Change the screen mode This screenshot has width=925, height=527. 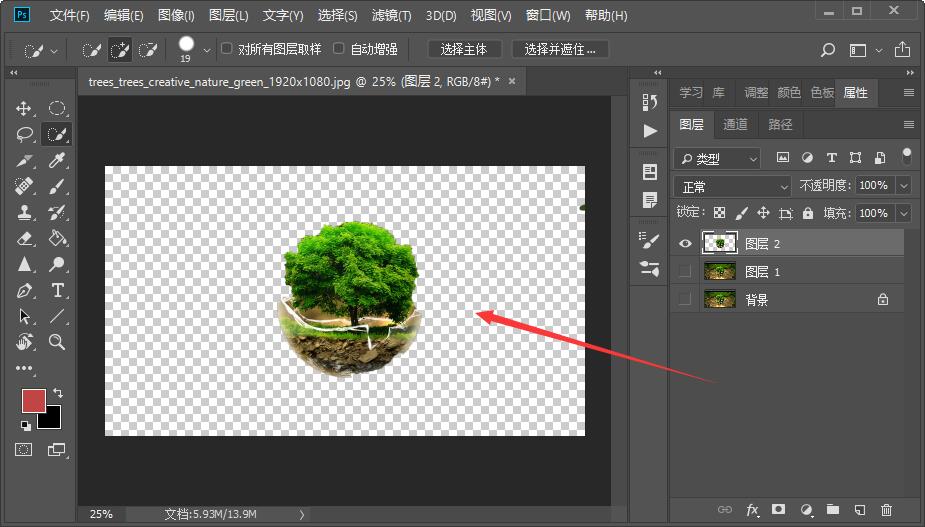pos(57,450)
